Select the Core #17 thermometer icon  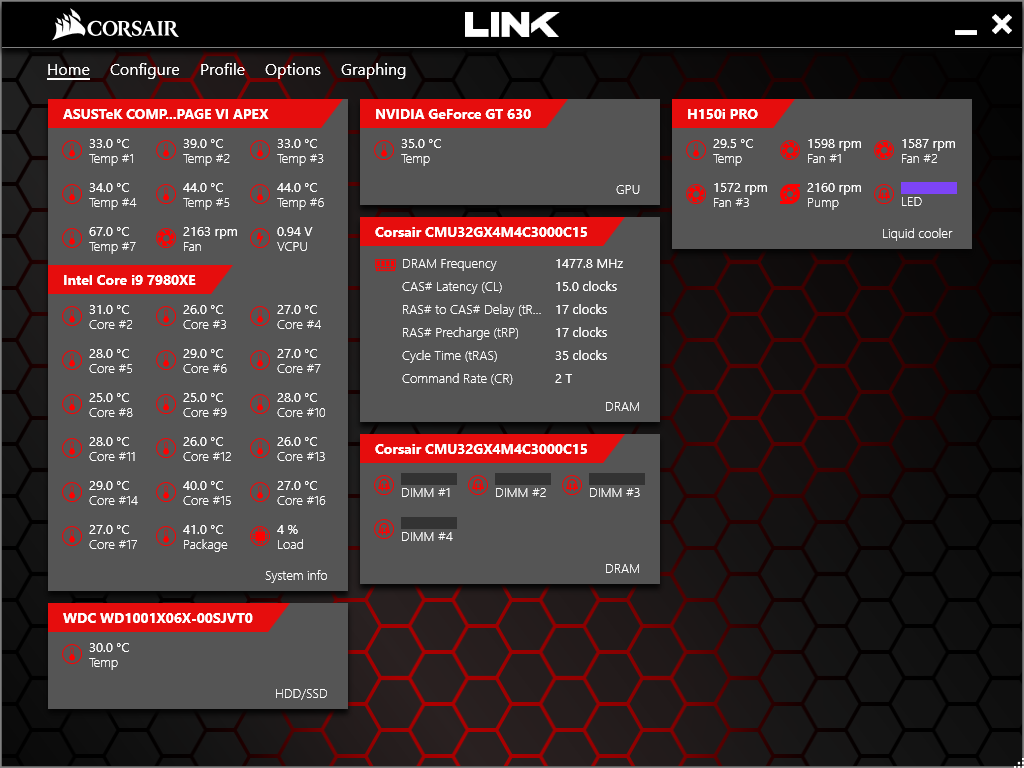click(72, 536)
